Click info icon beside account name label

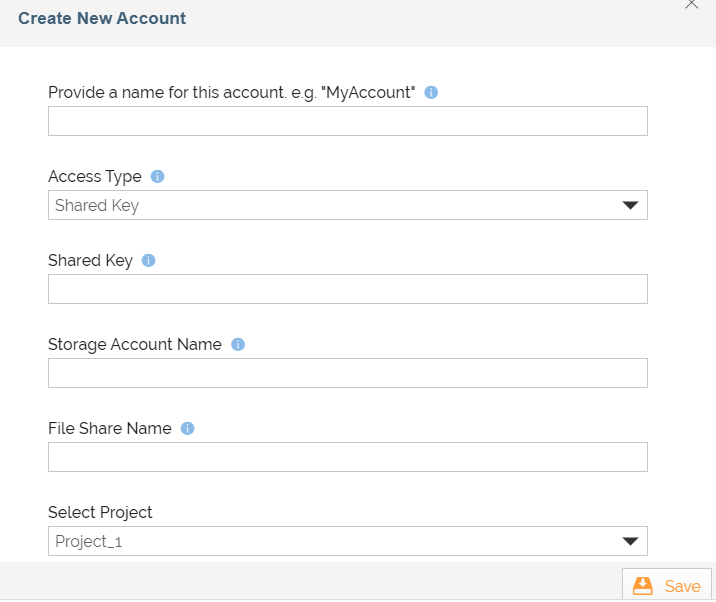(x=431, y=92)
